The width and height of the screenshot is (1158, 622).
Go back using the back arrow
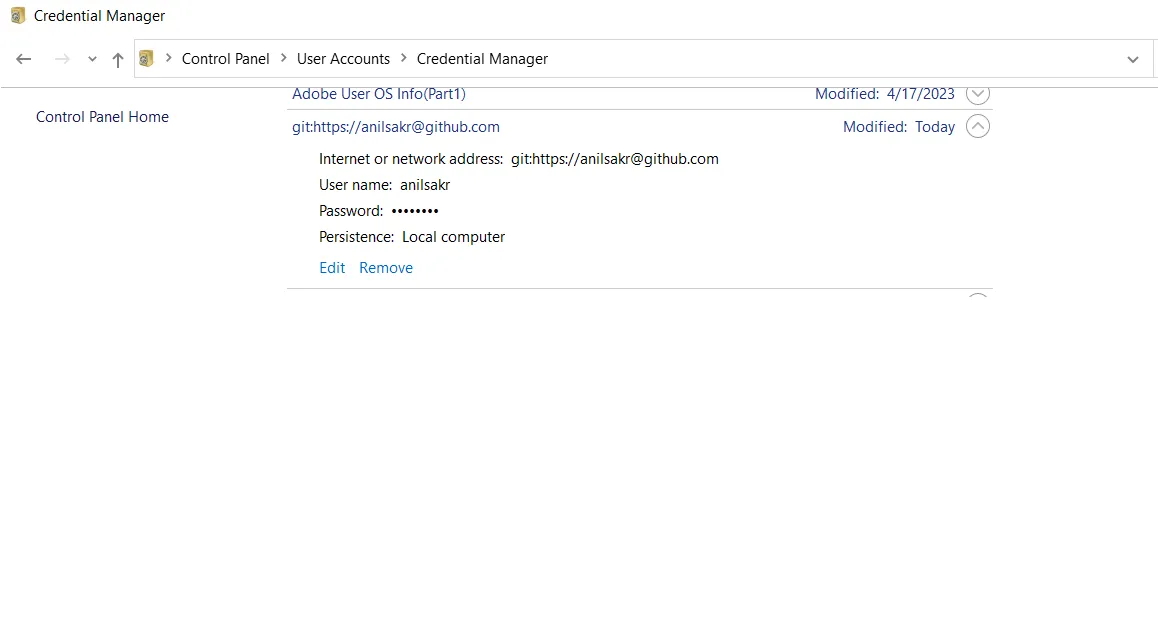(24, 59)
